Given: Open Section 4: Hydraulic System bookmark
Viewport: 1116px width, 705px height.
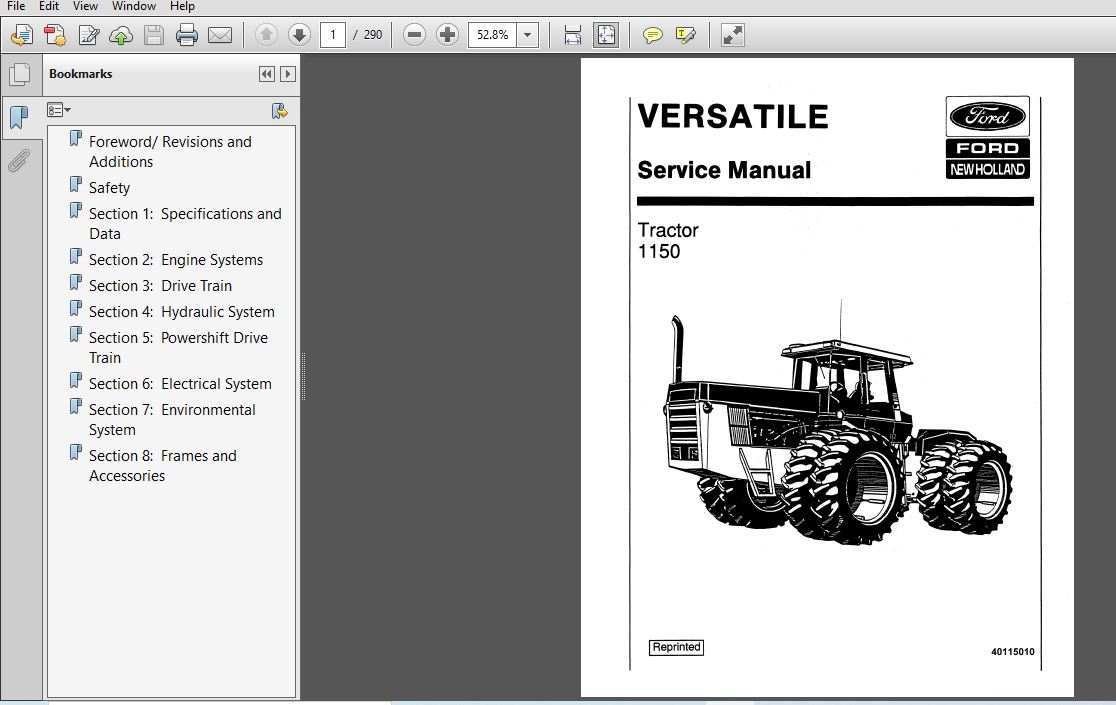Looking at the screenshot, I should (x=181, y=312).
